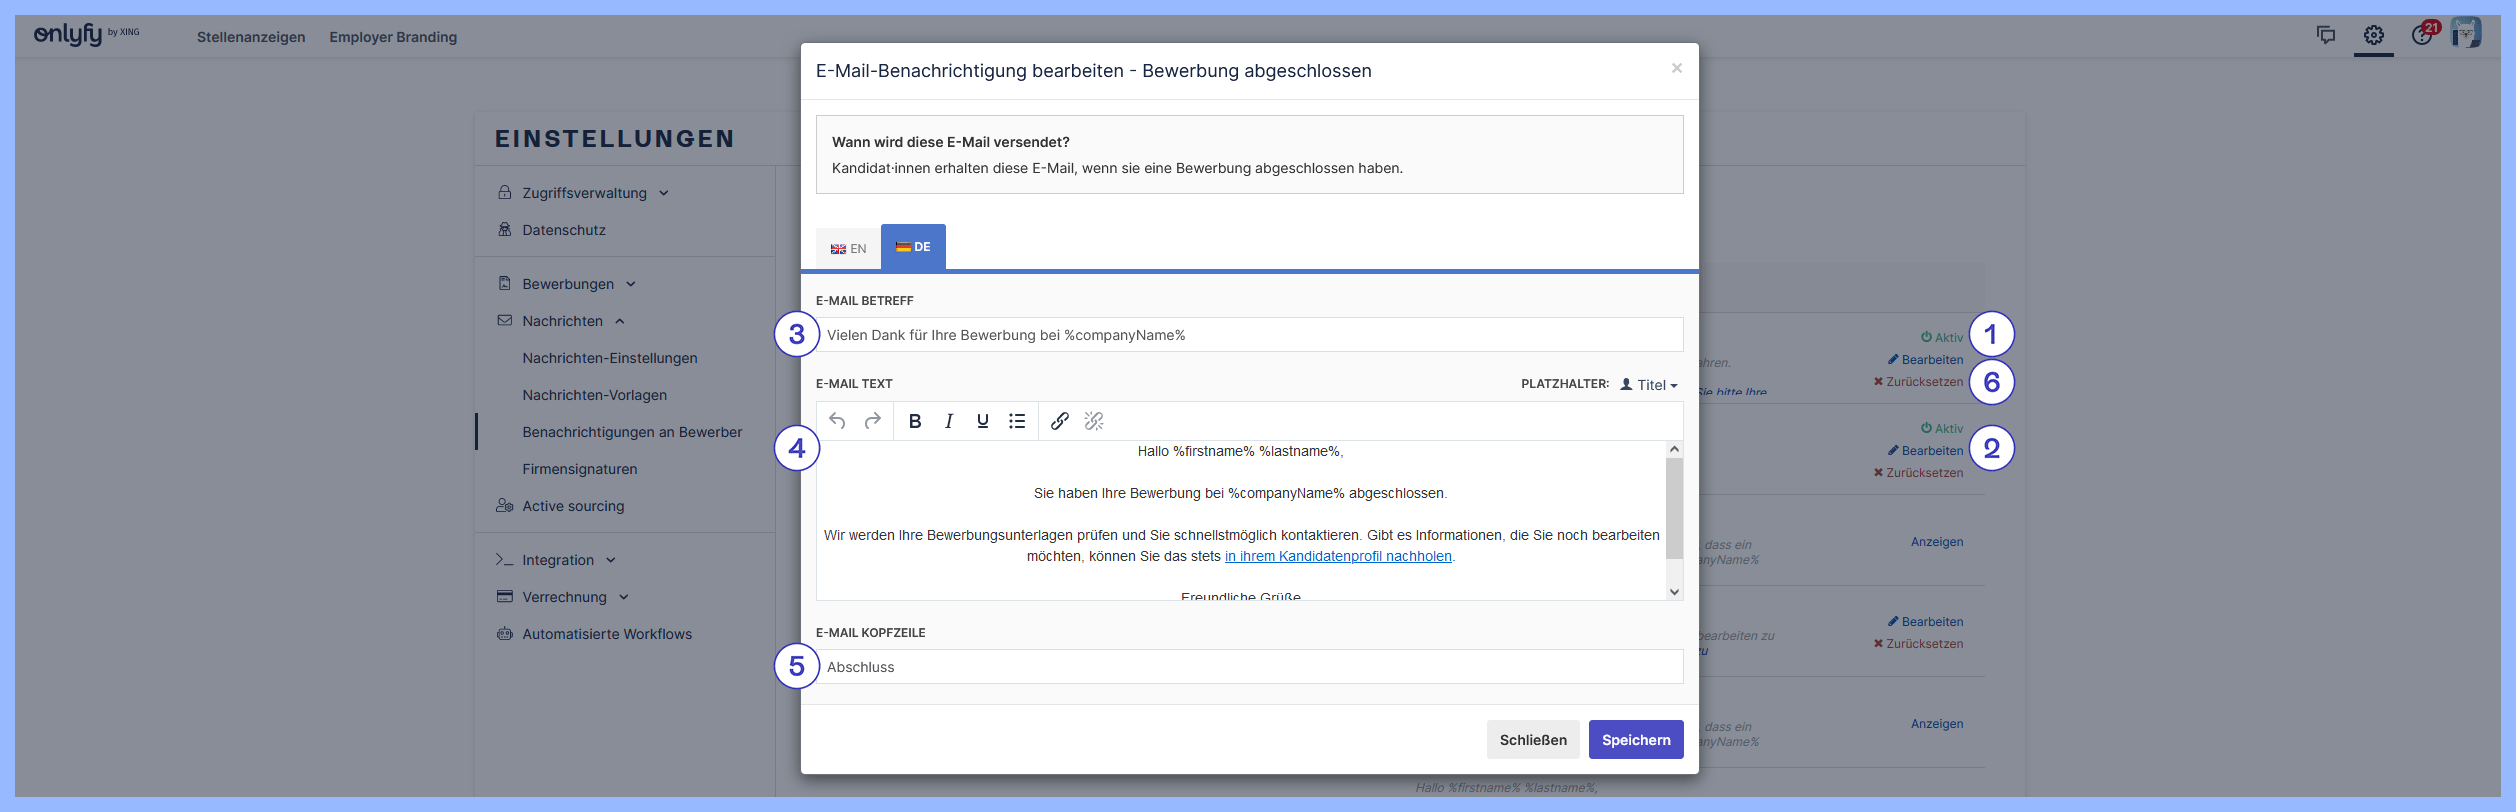Expand the Zugriffsverwaltung menu section
The image size is (2516, 812).
point(584,193)
